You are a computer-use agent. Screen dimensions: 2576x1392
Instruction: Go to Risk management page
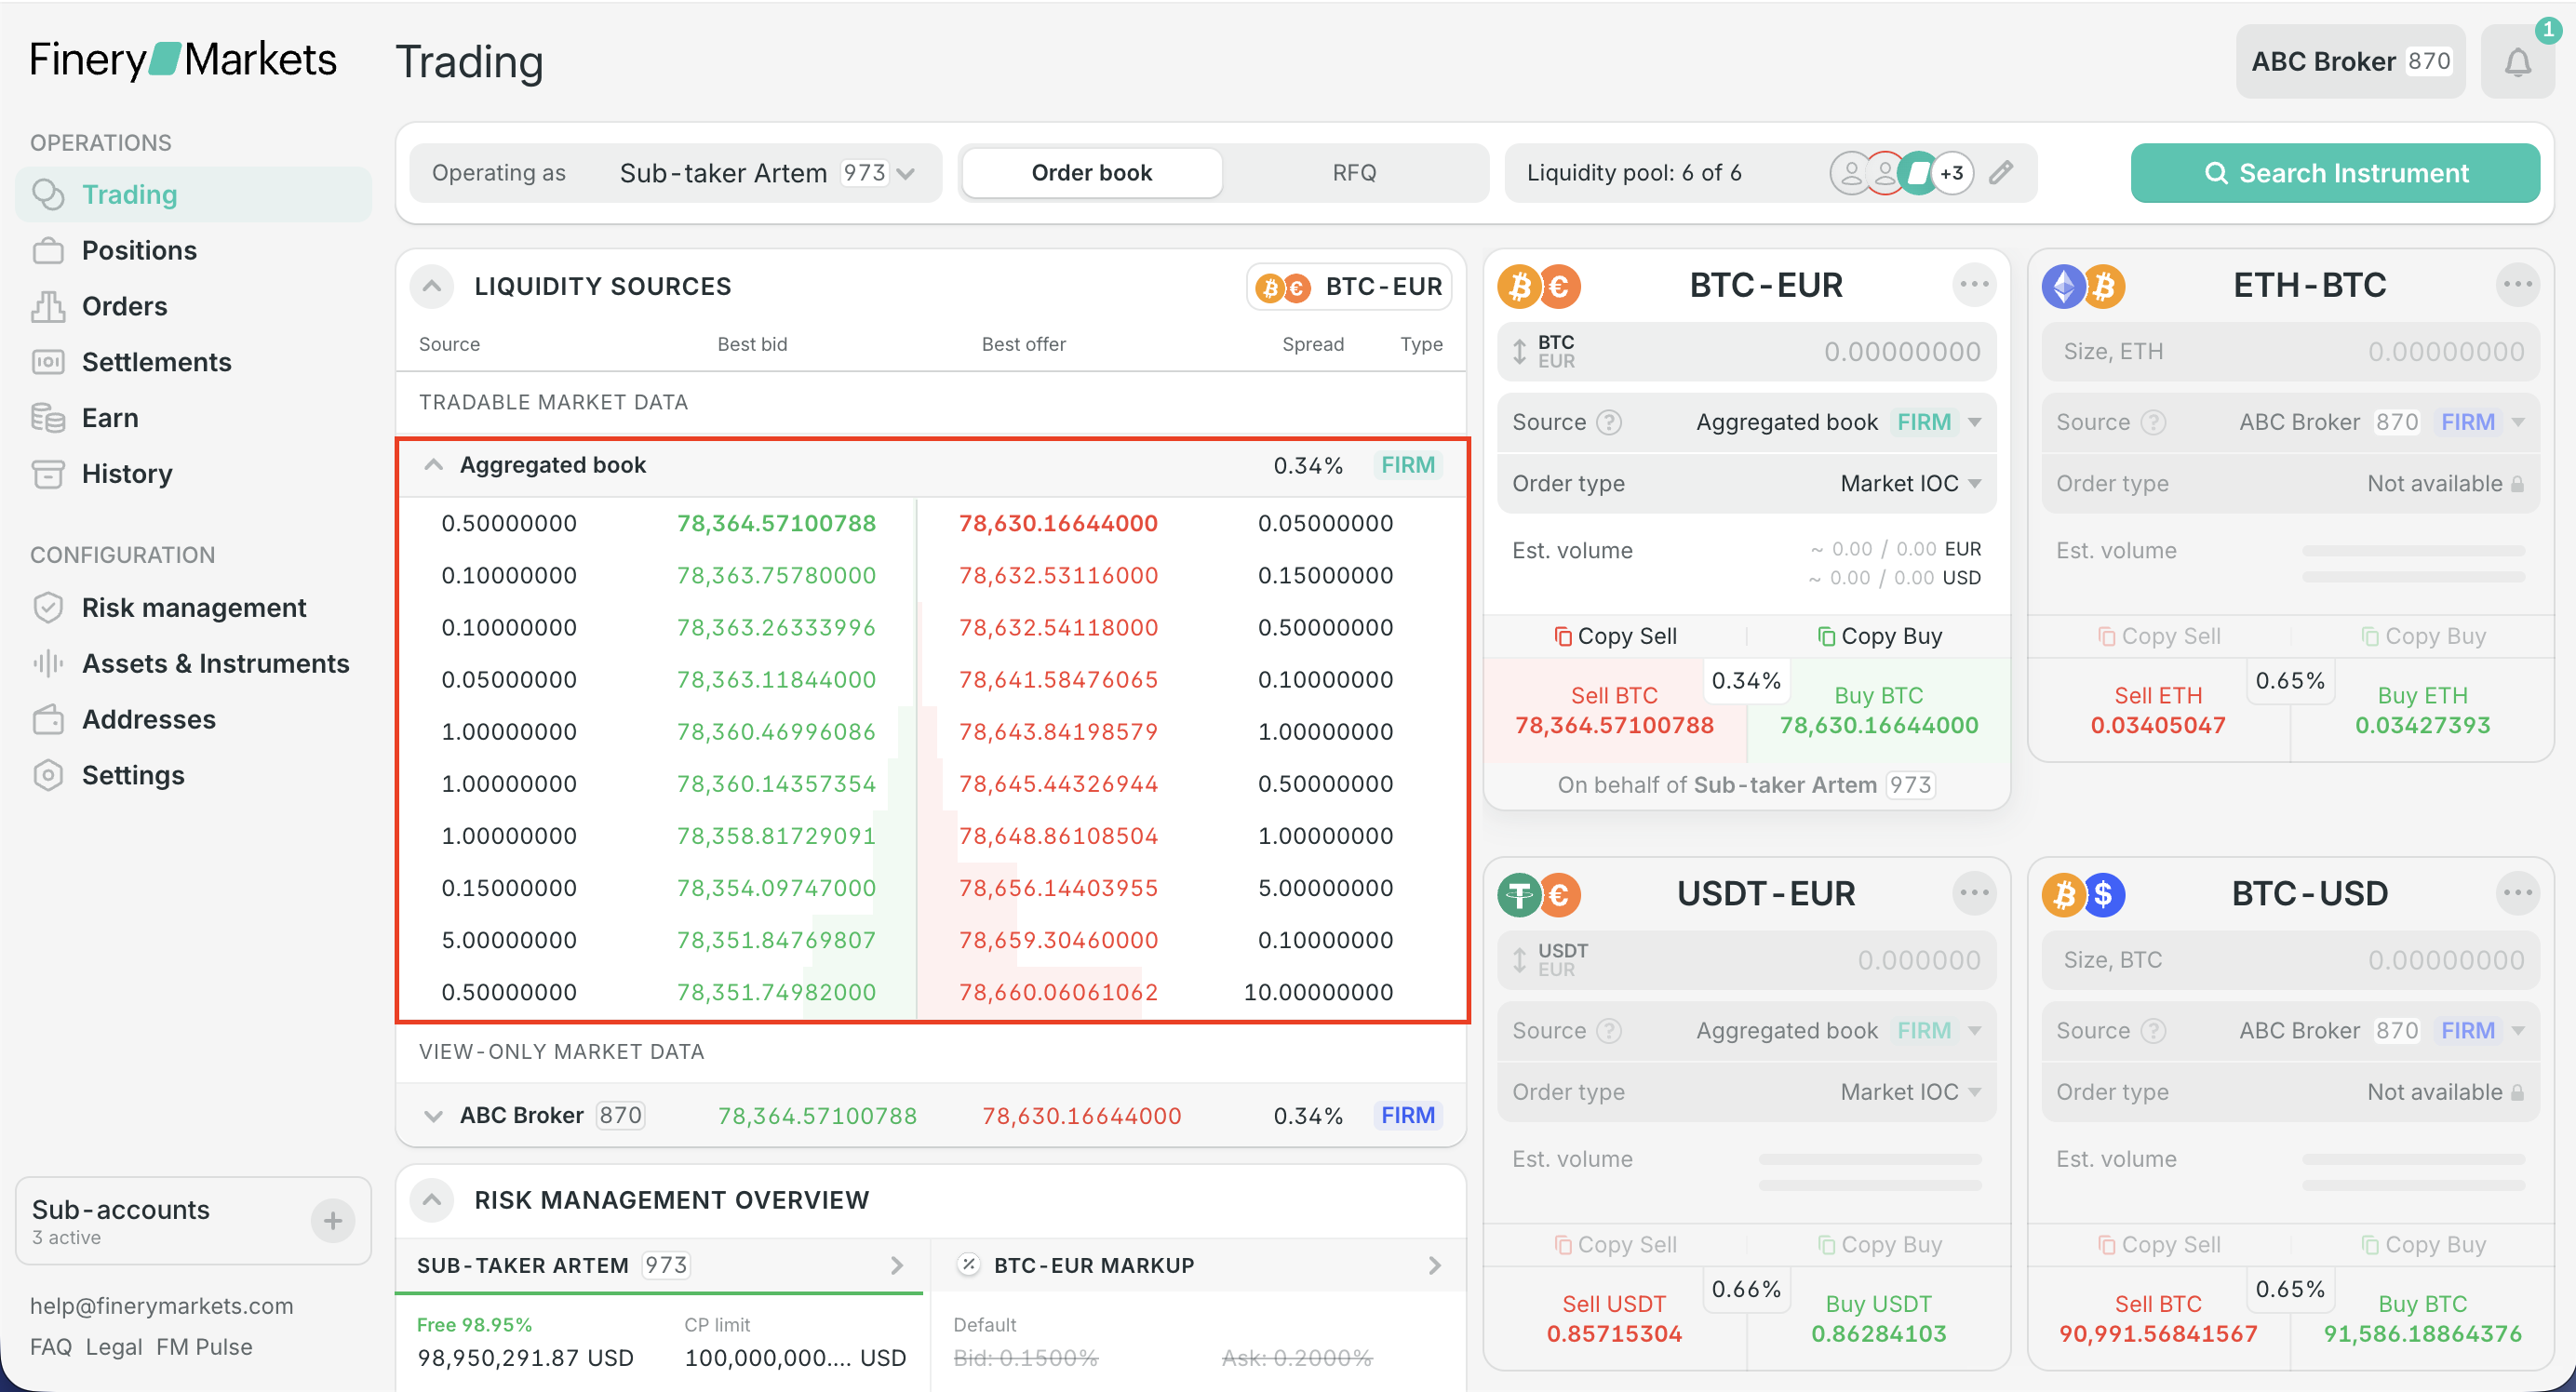[x=193, y=608]
